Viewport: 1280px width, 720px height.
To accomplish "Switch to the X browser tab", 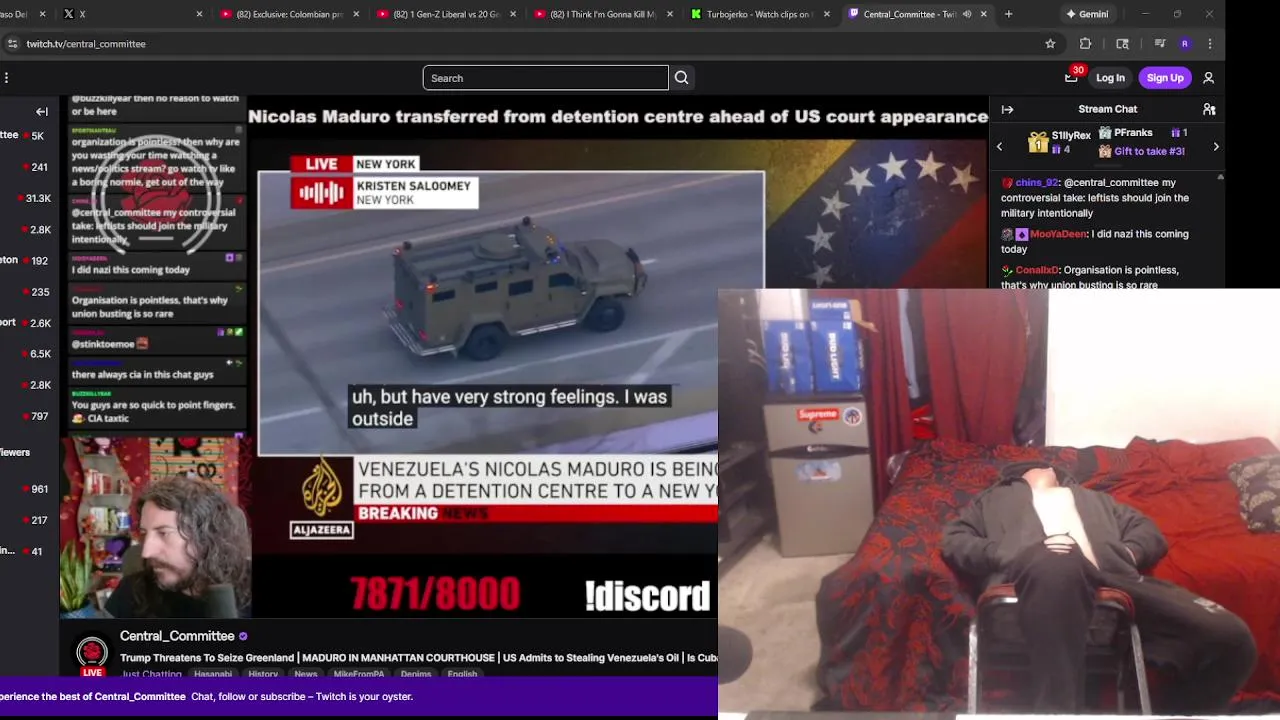I will point(130,14).
